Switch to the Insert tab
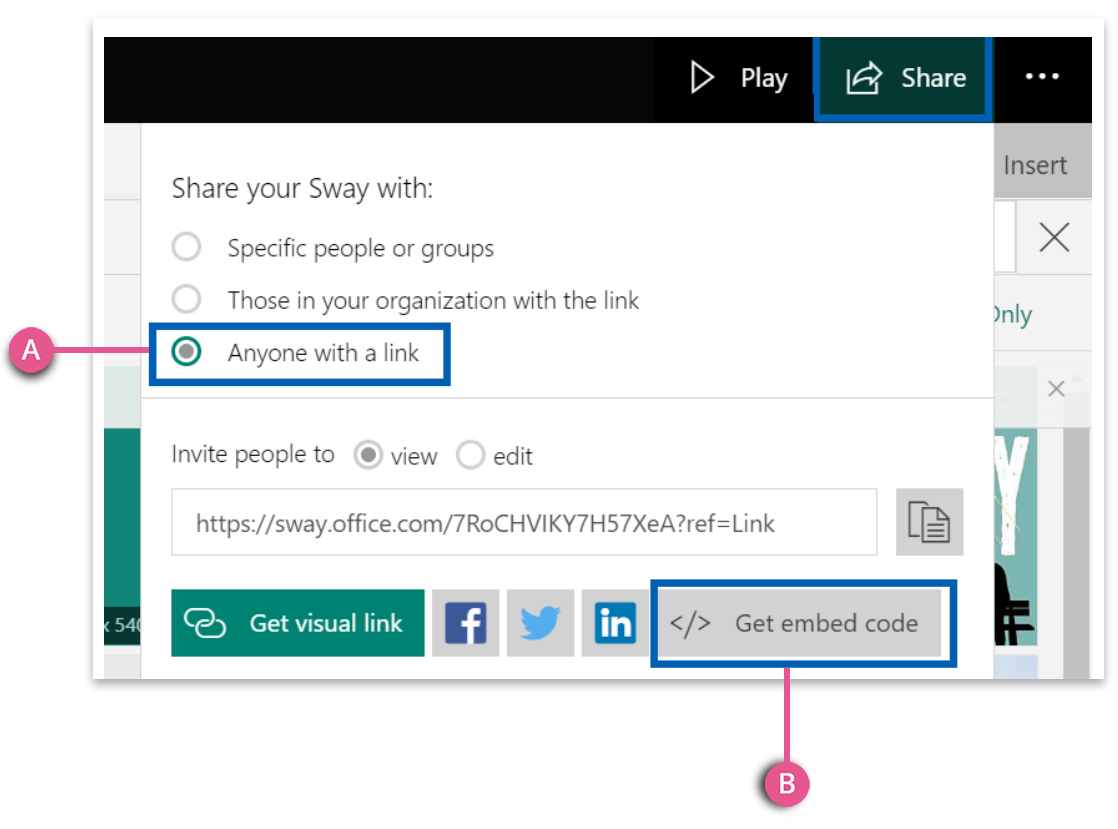 pyautogui.click(x=1035, y=165)
